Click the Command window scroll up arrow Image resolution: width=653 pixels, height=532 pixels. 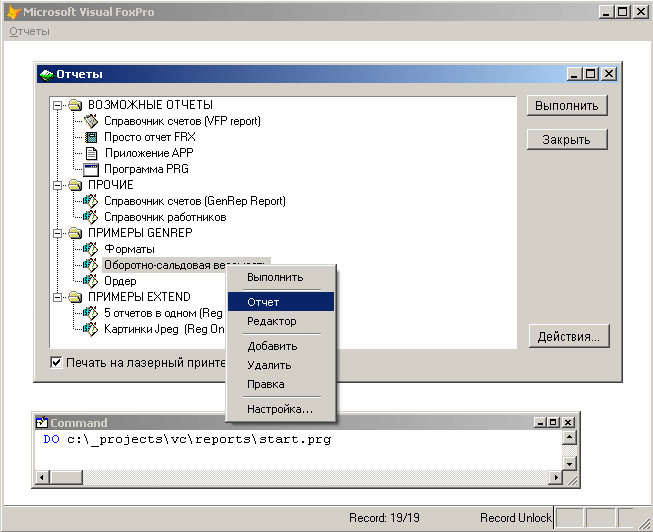[x=569, y=437]
